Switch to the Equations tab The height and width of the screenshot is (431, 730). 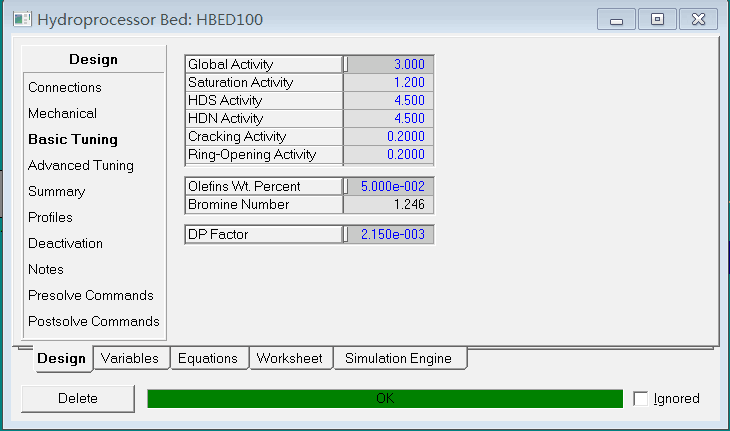(x=208, y=358)
